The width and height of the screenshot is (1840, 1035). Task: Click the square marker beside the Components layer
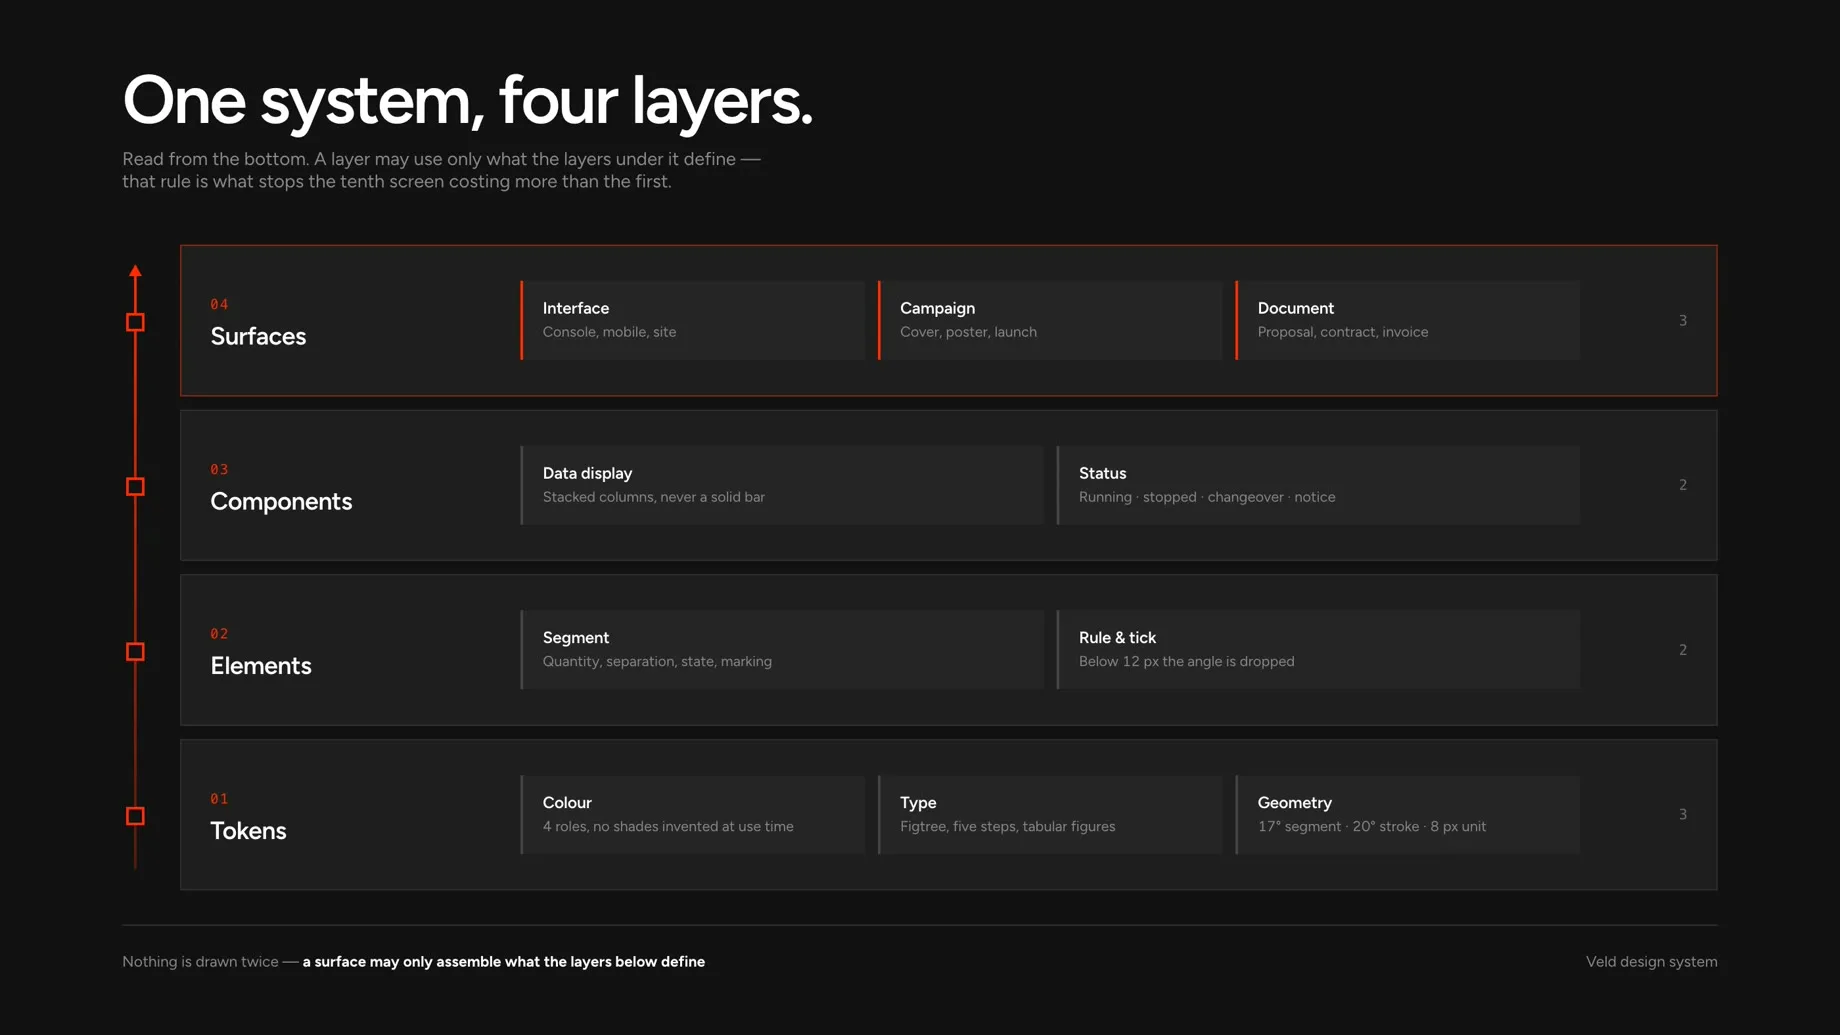coord(135,487)
